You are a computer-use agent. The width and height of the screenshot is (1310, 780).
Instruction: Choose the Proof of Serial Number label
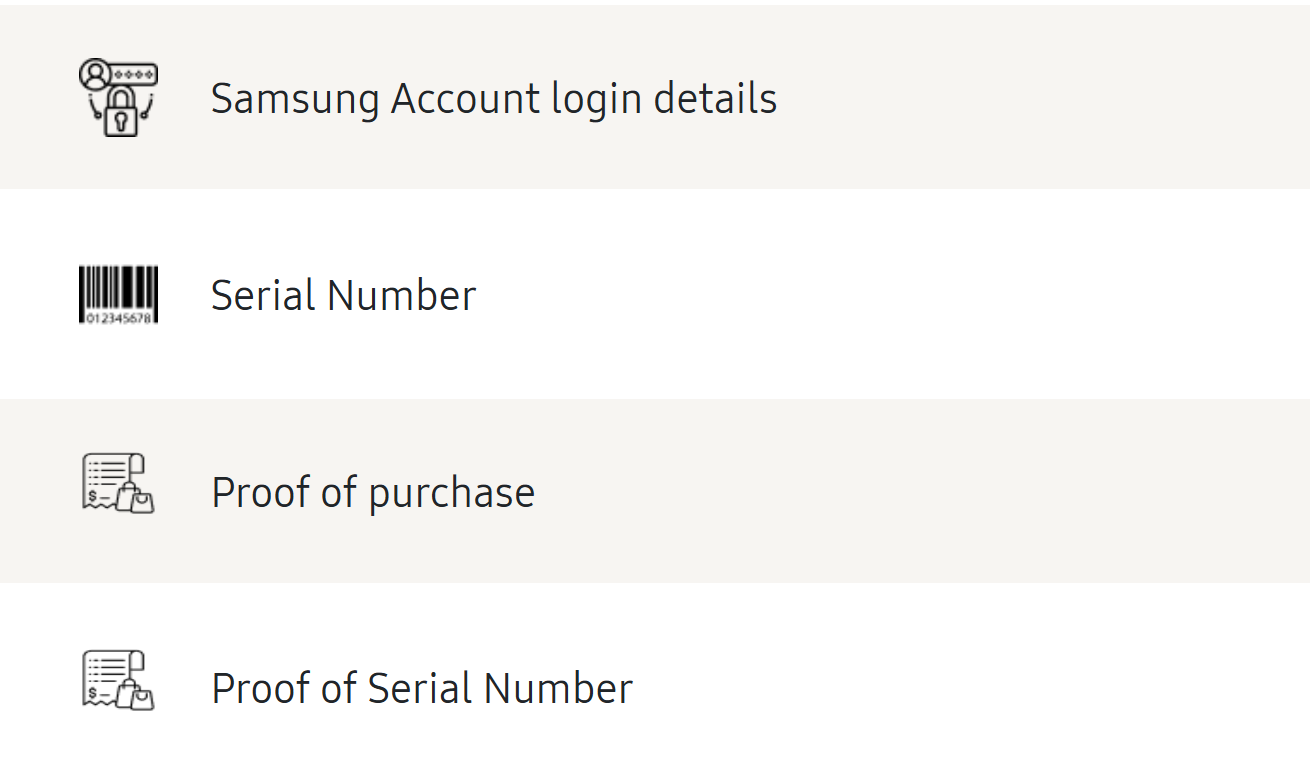tap(421, 688)
